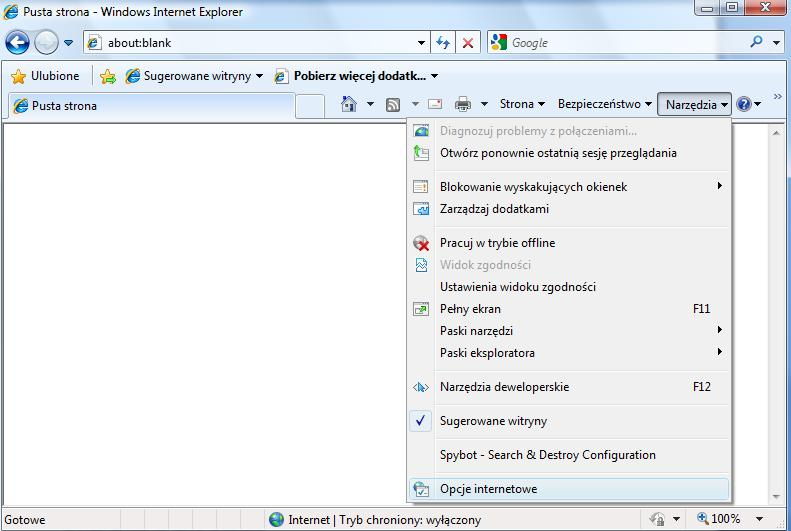The width and height of the screenshot is (791, 531).
Task: Close the Narzędzia menu button
Action: 695,104
